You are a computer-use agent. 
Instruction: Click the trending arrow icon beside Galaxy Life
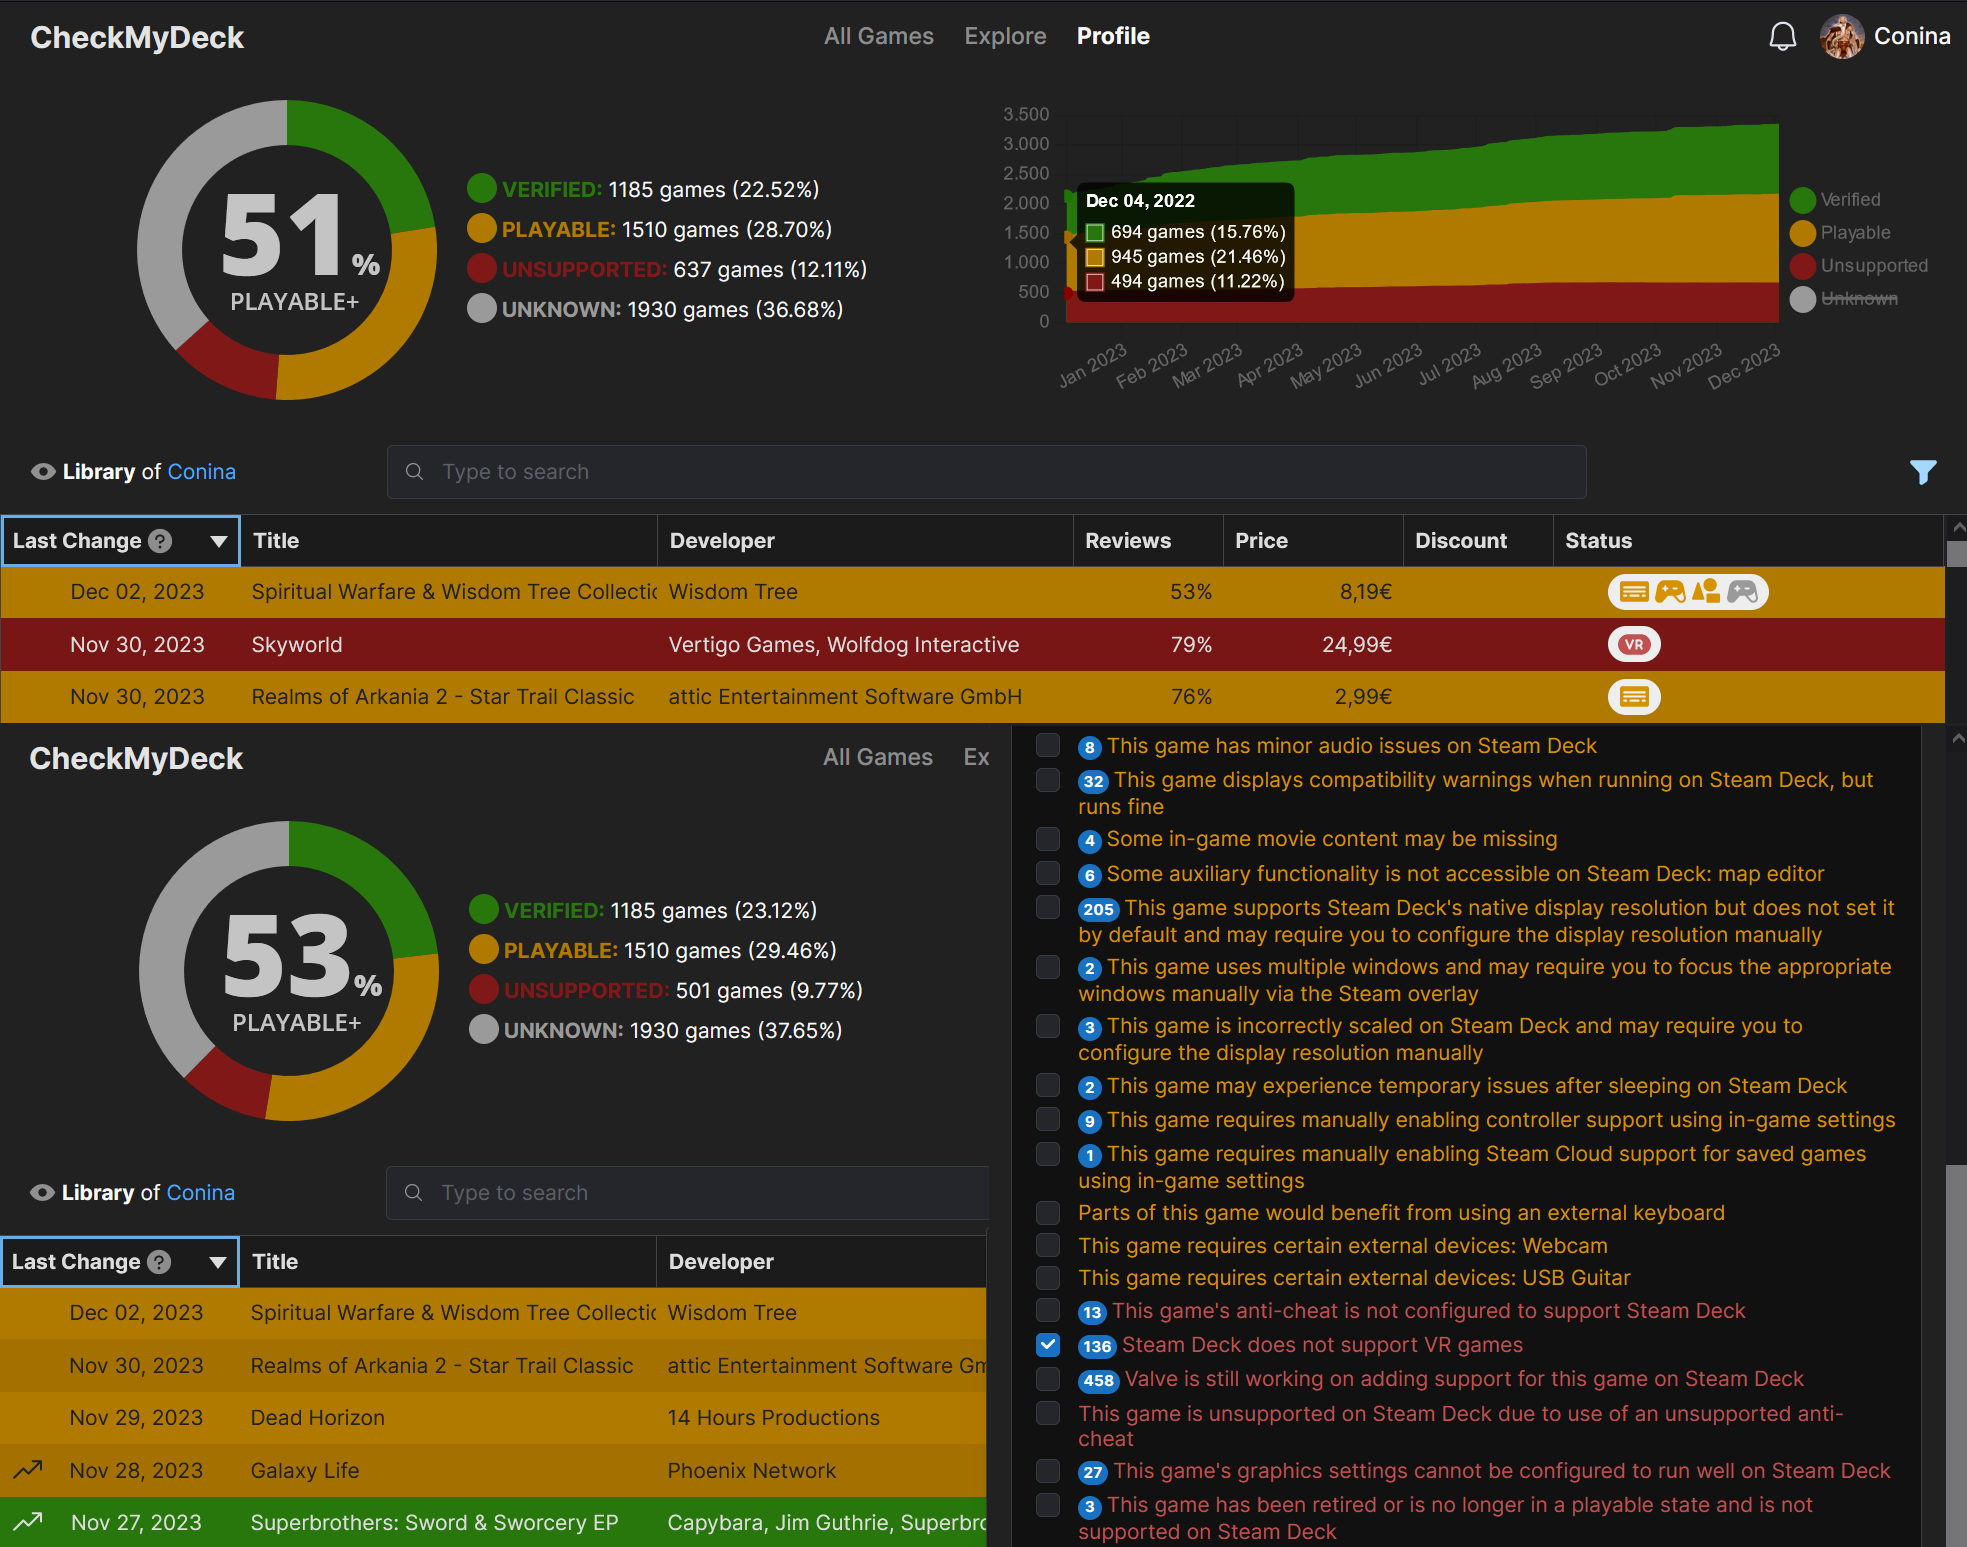(28, 1470)
